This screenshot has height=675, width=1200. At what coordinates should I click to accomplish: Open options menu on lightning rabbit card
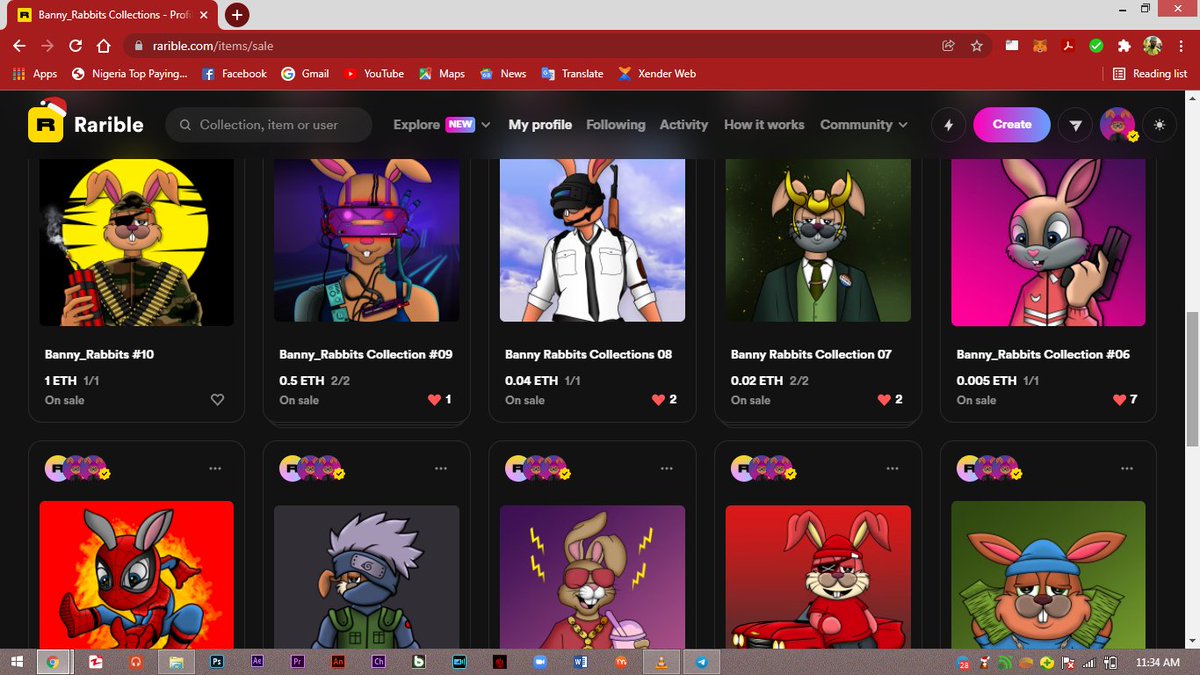(667, 468)
